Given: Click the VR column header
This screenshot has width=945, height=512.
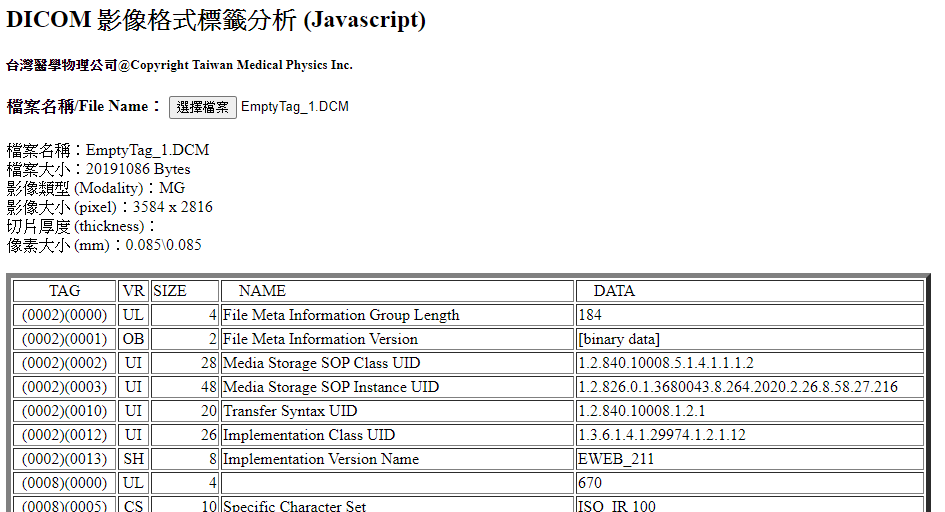Looking at the screenshot, I should [x=133, y=291].
